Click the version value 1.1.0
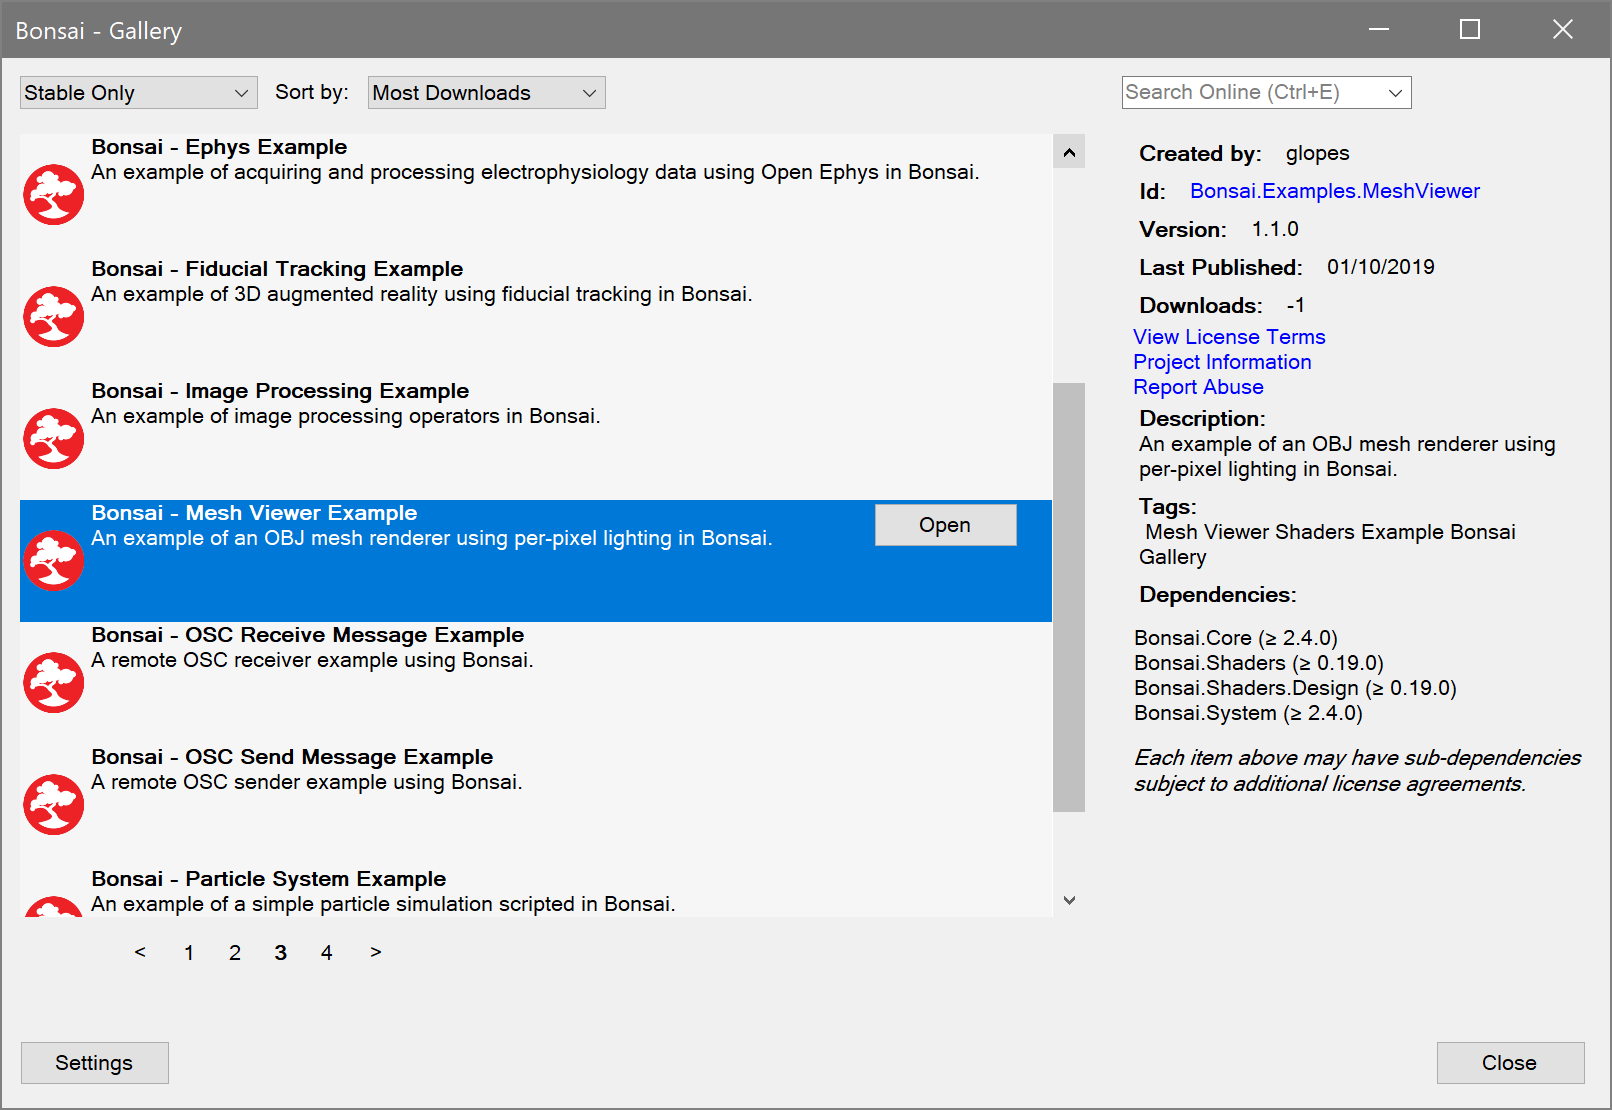Viewport: 1612px width, 1110px height. pyautogui.click(x=1275, y=229)
